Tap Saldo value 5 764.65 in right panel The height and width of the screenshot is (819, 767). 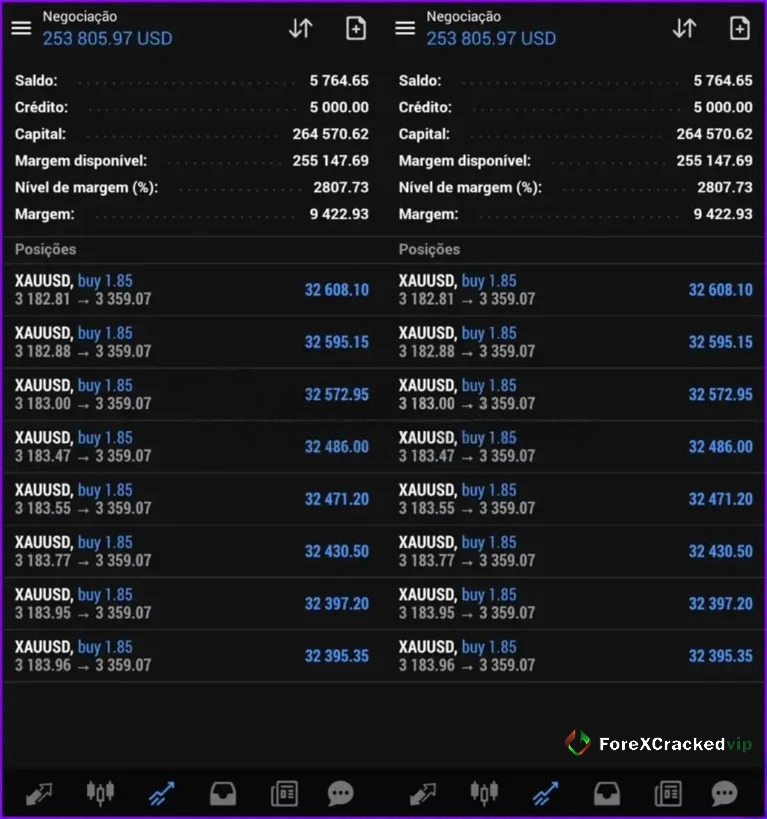[723, 80]
